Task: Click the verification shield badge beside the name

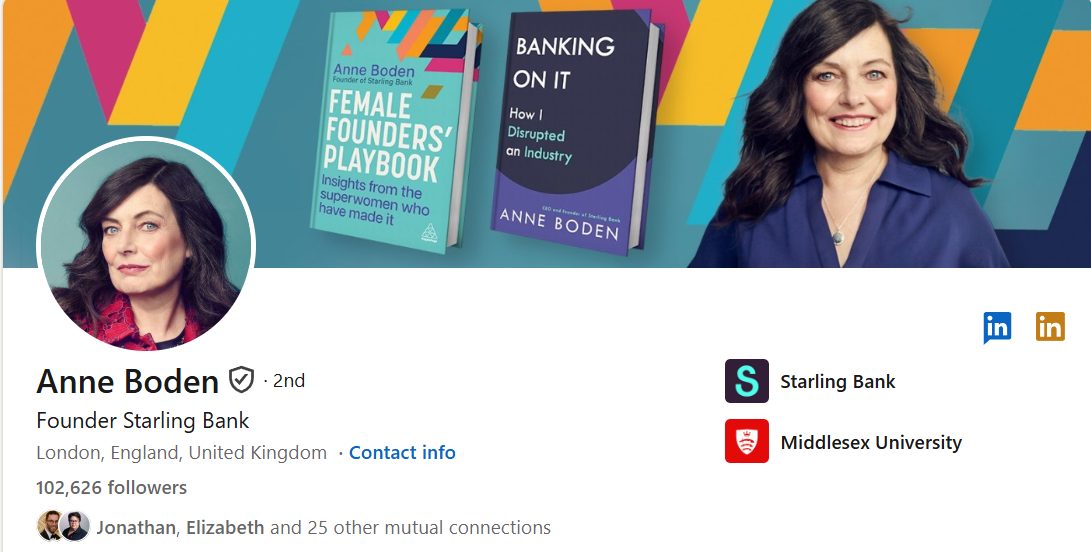Action: (x=241, y=380)
